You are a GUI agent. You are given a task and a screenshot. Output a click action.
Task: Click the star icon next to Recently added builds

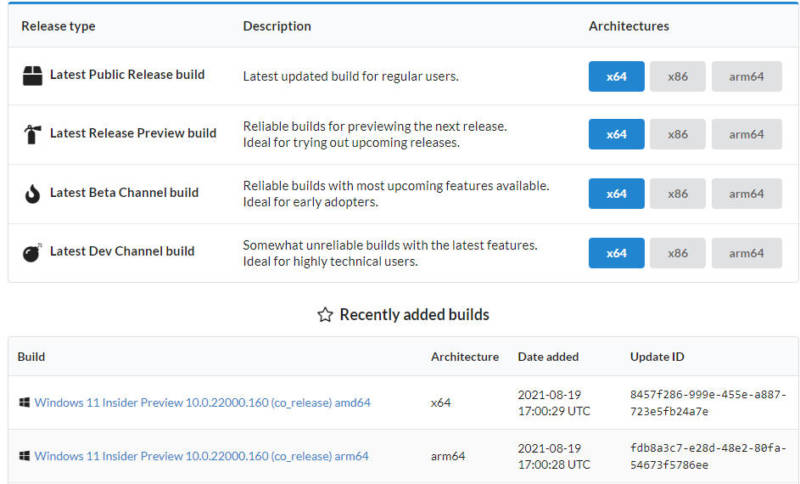pos(325,315)
